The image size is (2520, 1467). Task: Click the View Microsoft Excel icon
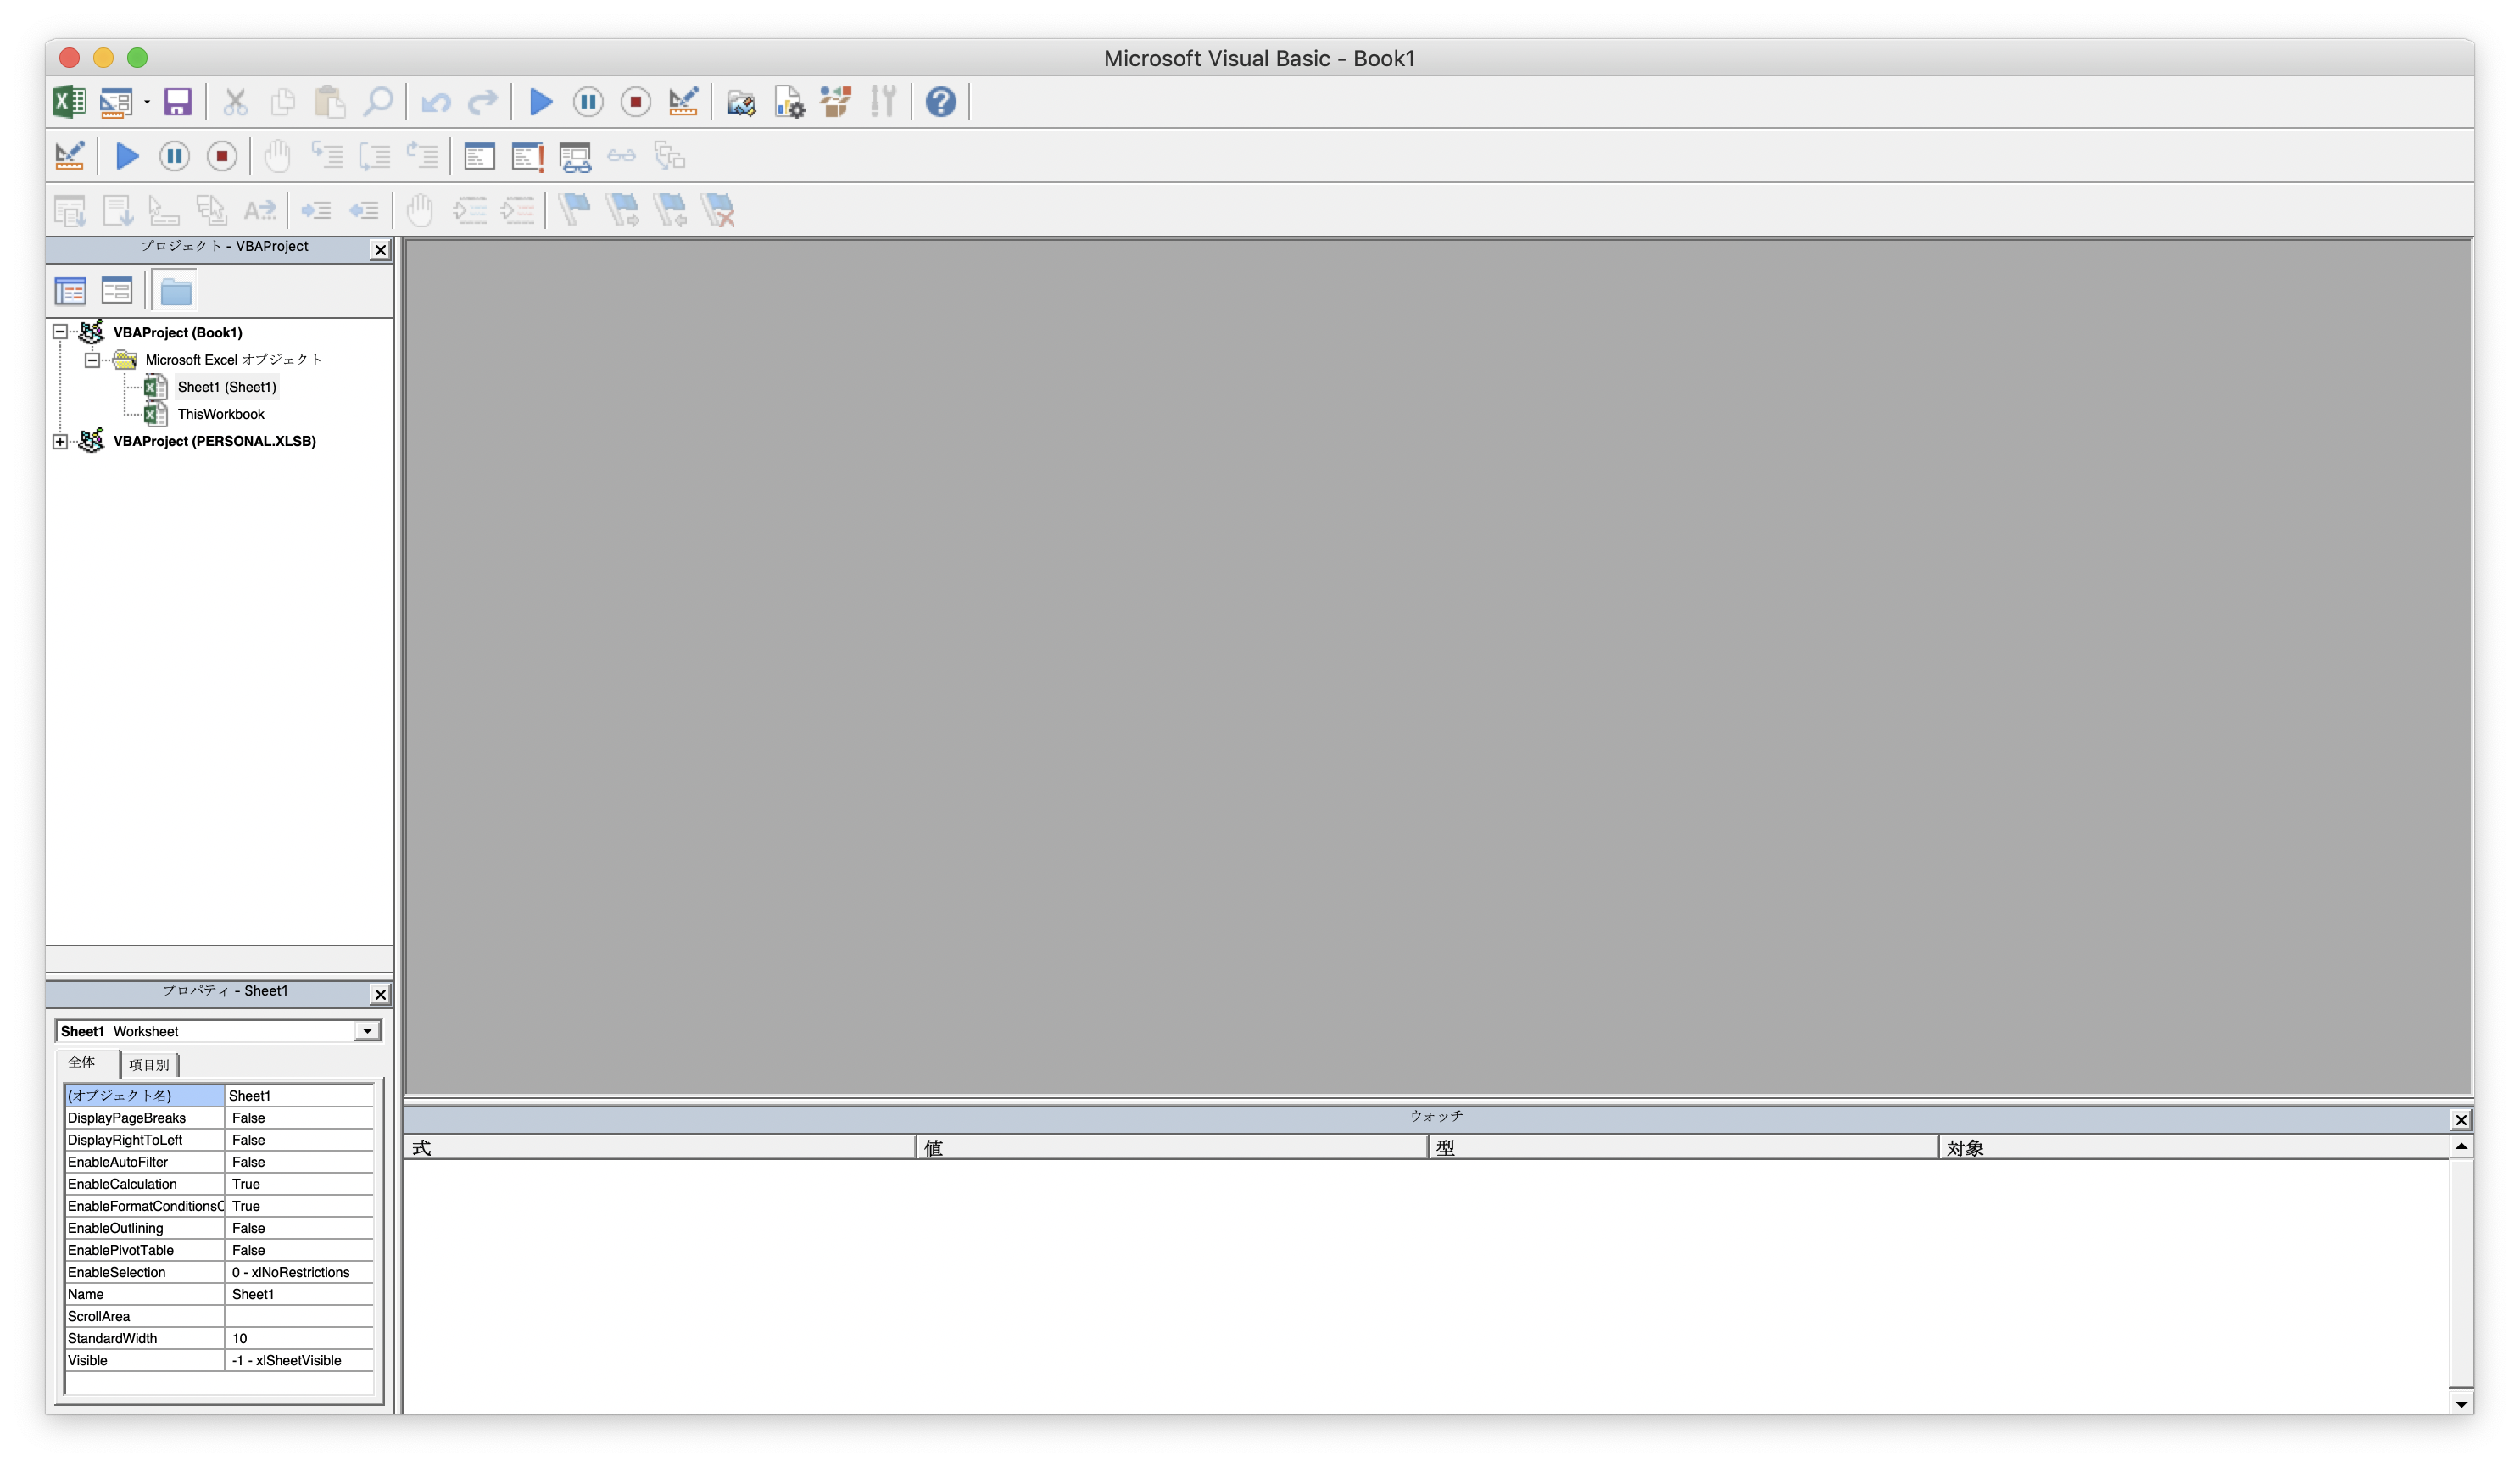click(68, 101)
